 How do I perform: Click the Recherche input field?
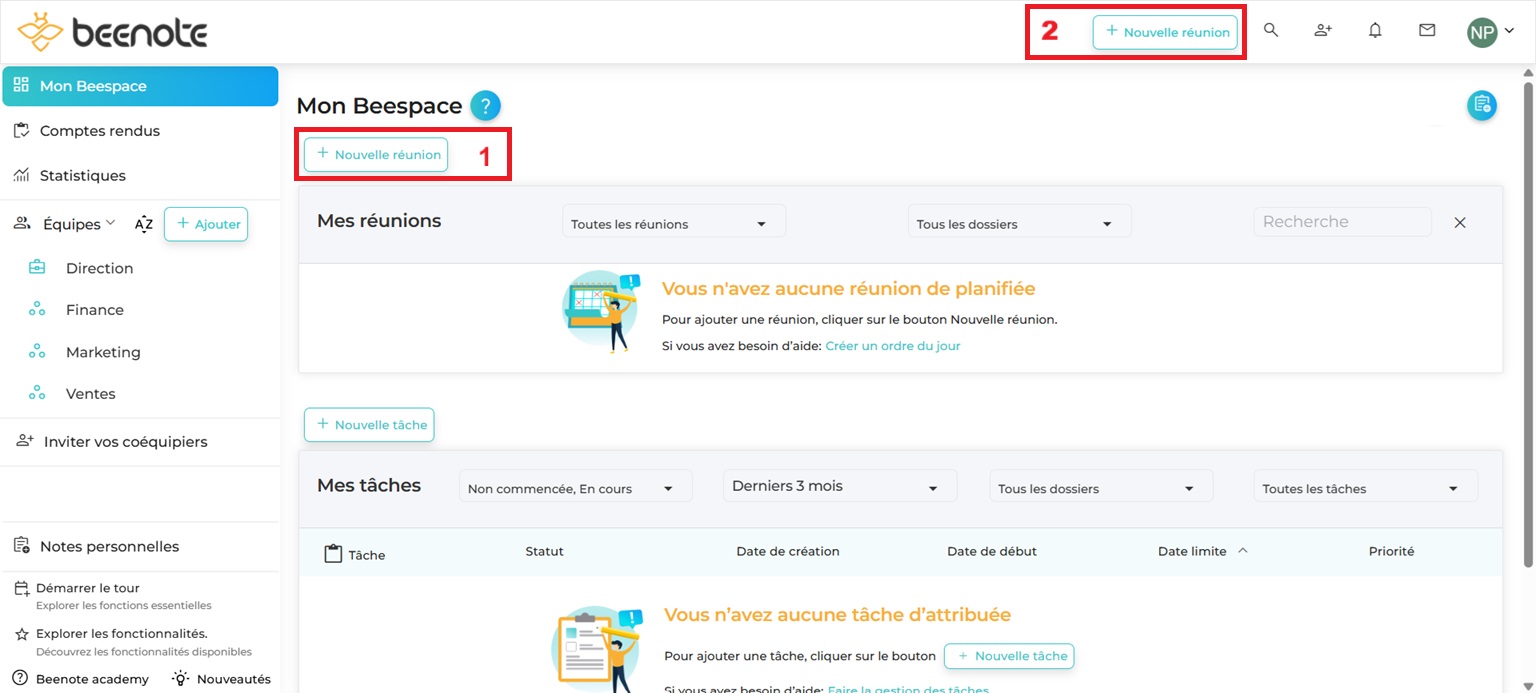1341,222
